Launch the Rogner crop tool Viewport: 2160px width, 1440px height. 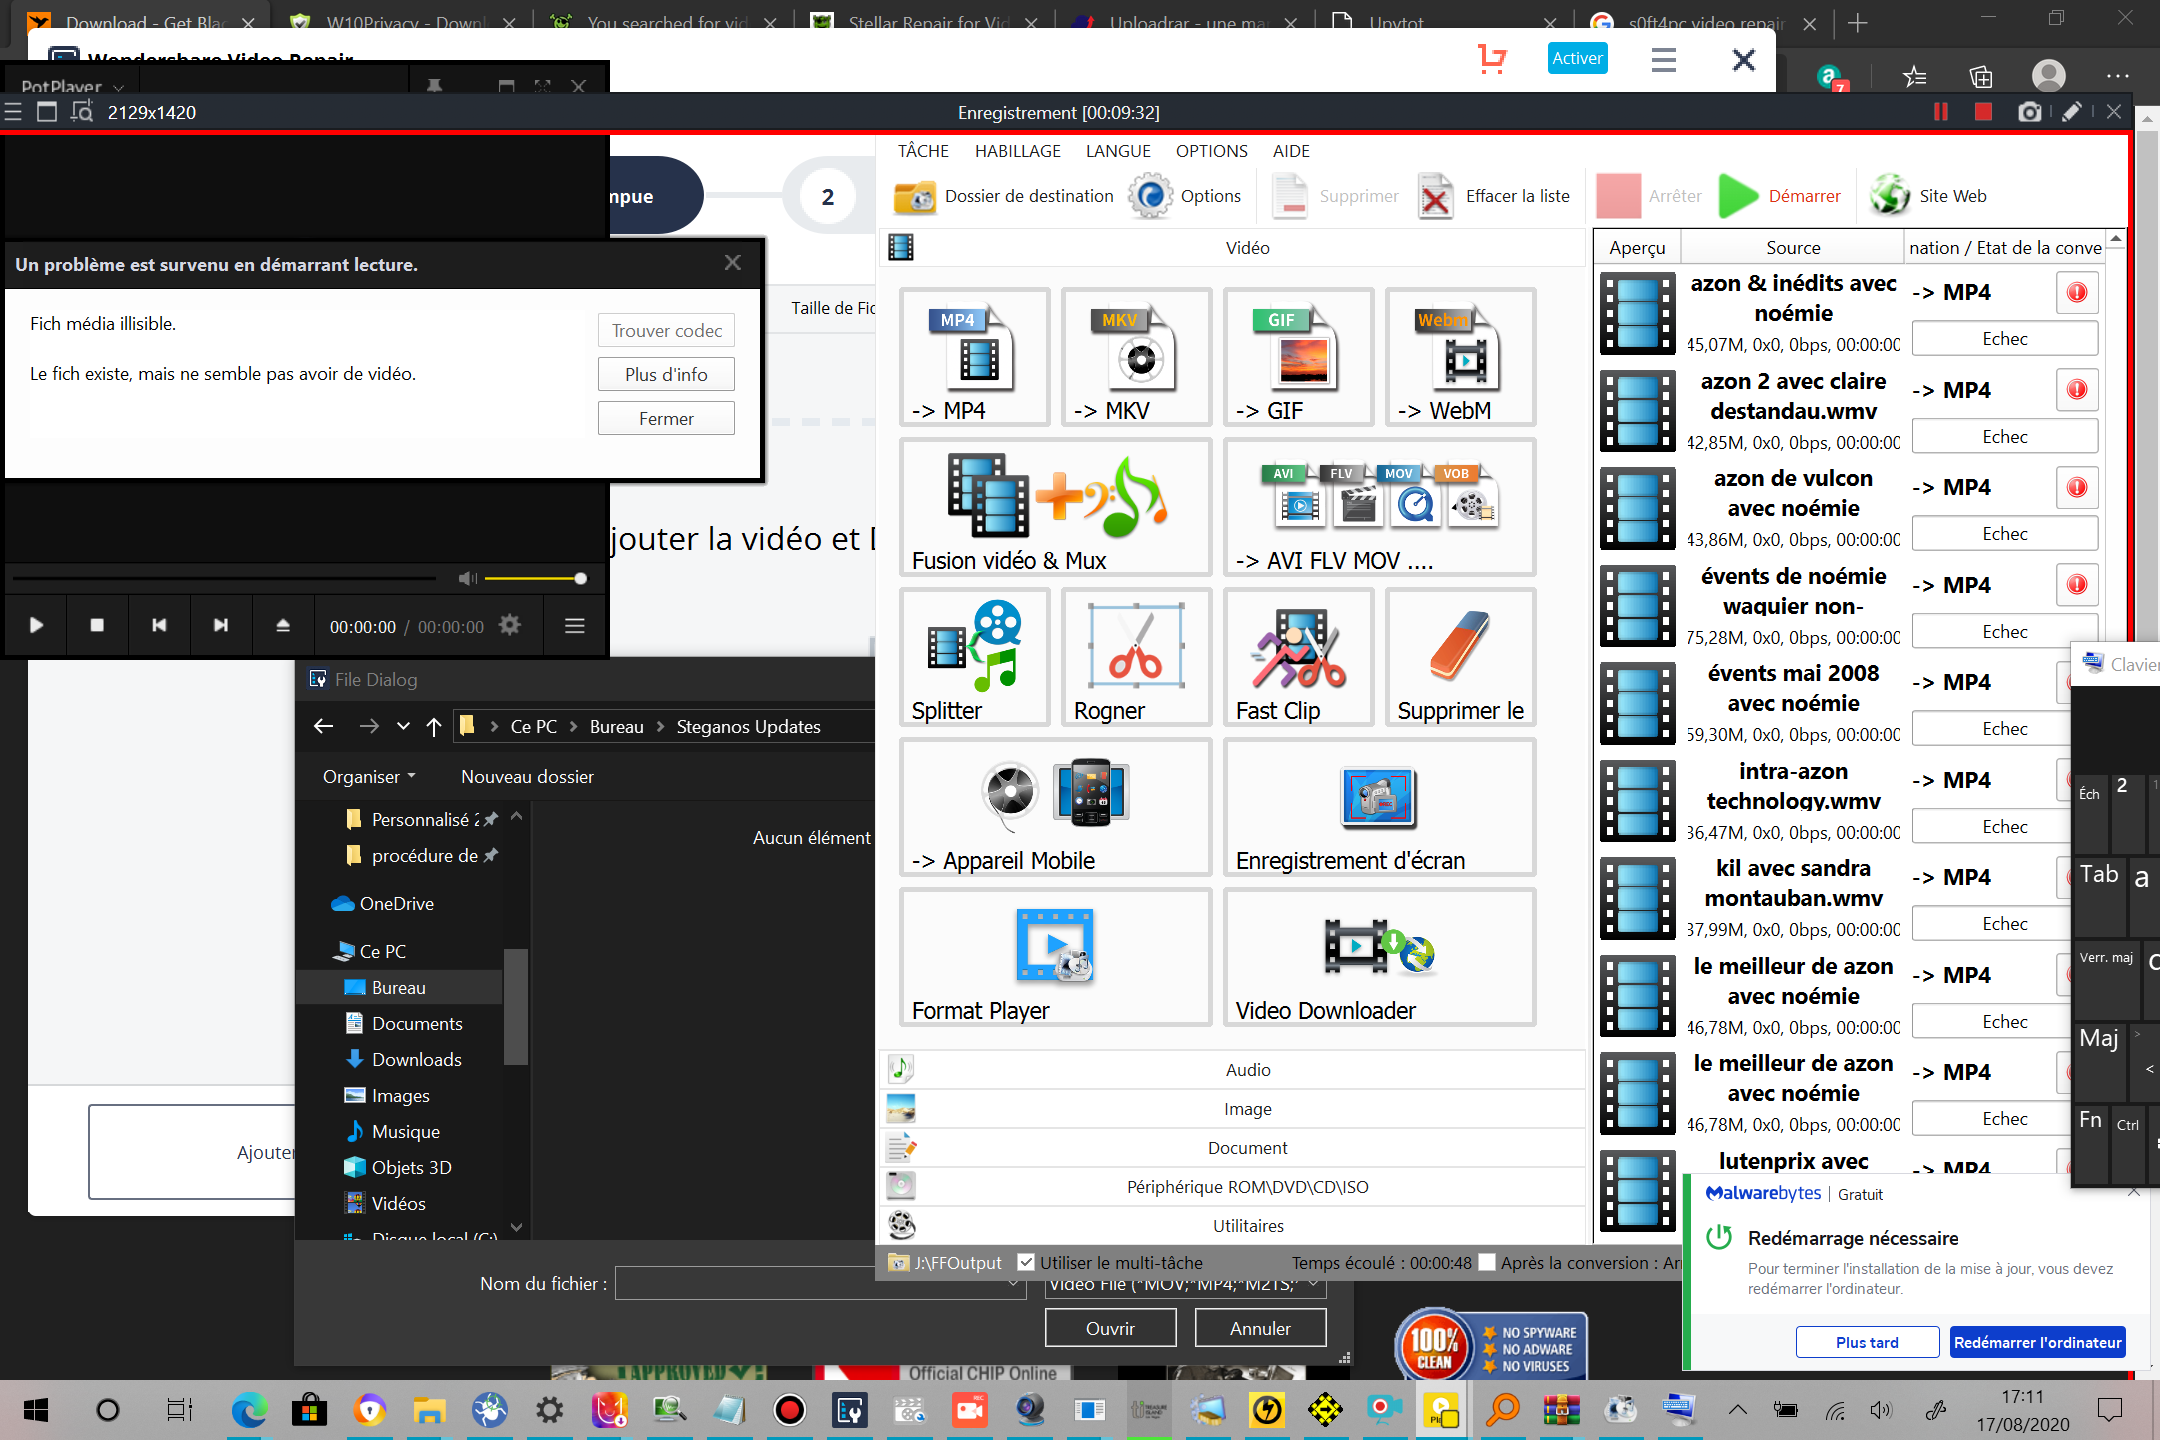[x=1136, y=657]
